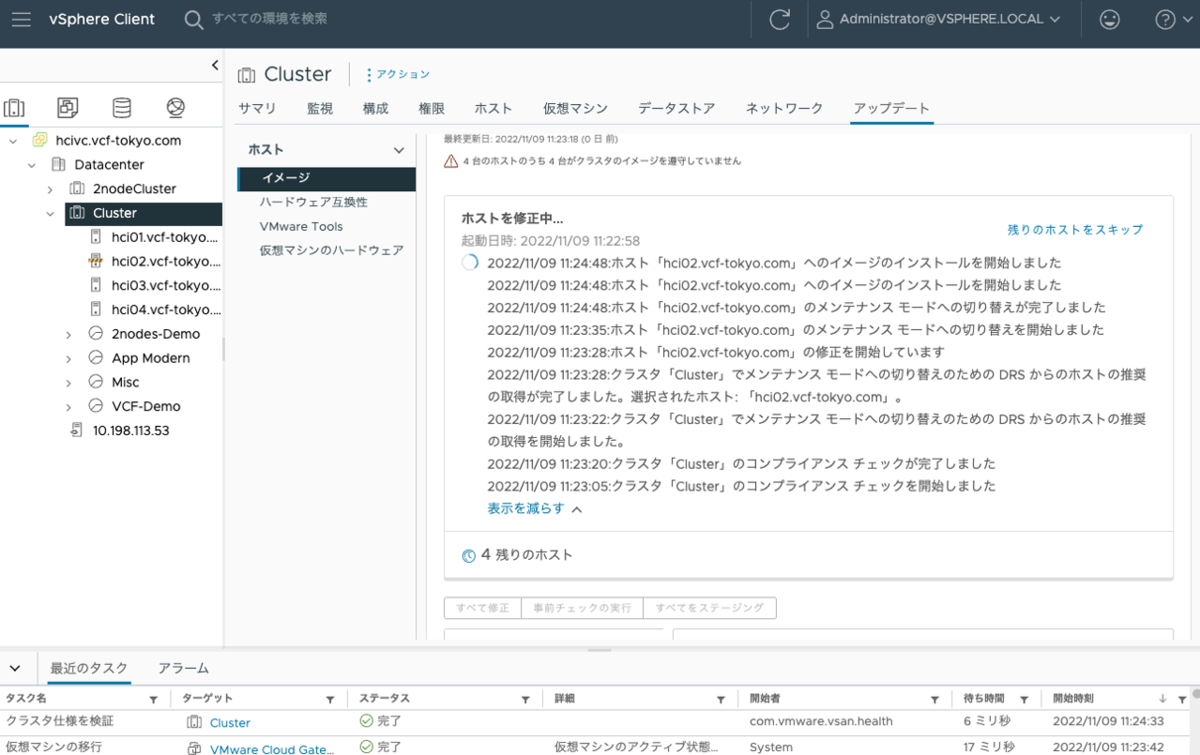
Task: Collapse the left navigation pane
Action: (215, 65)
